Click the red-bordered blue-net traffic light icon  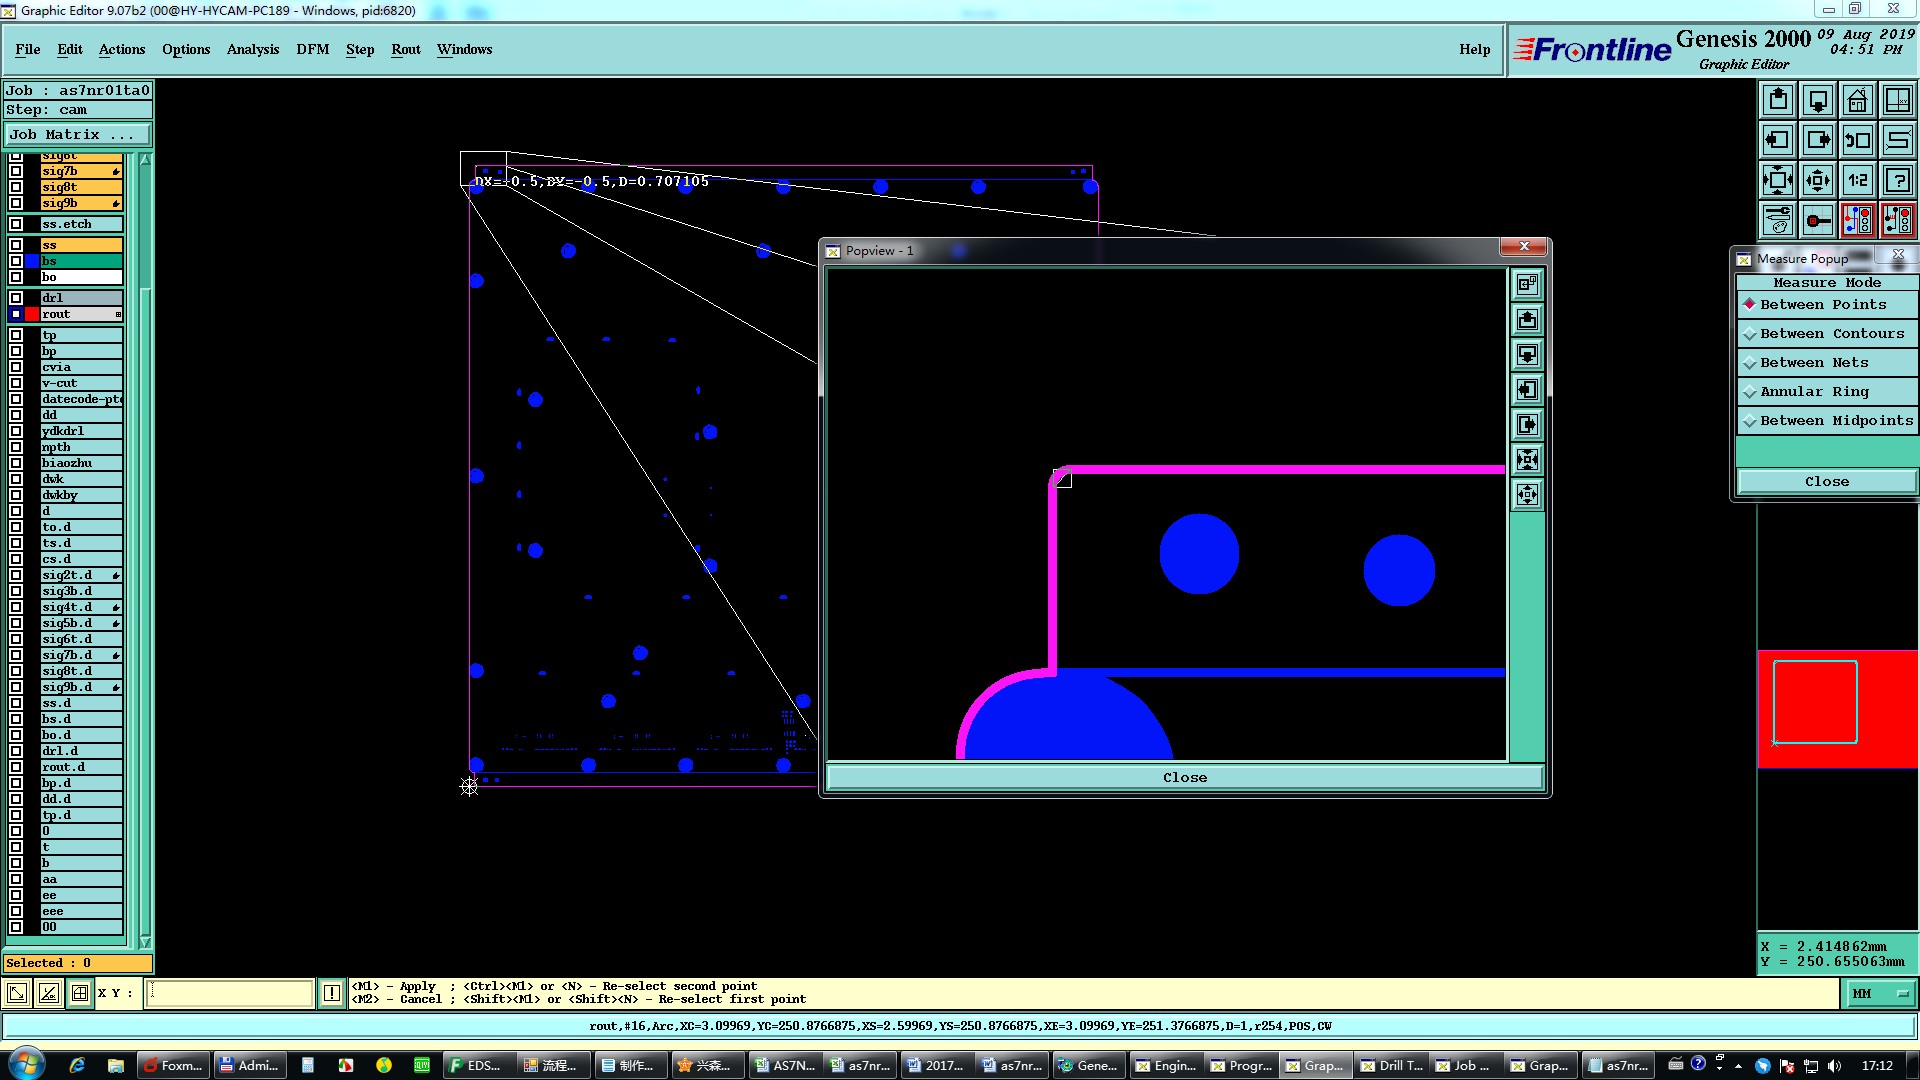click(x=1857, y=220)
